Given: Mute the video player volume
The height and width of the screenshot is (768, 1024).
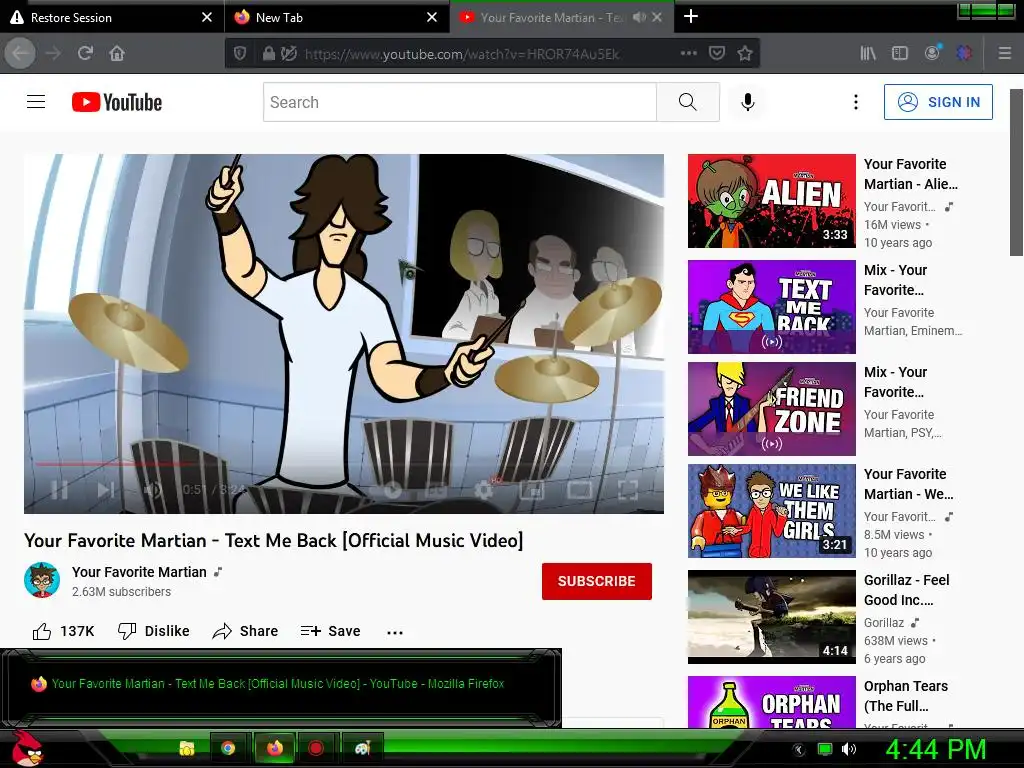Looking at the screenshot, I should [153, 489].
